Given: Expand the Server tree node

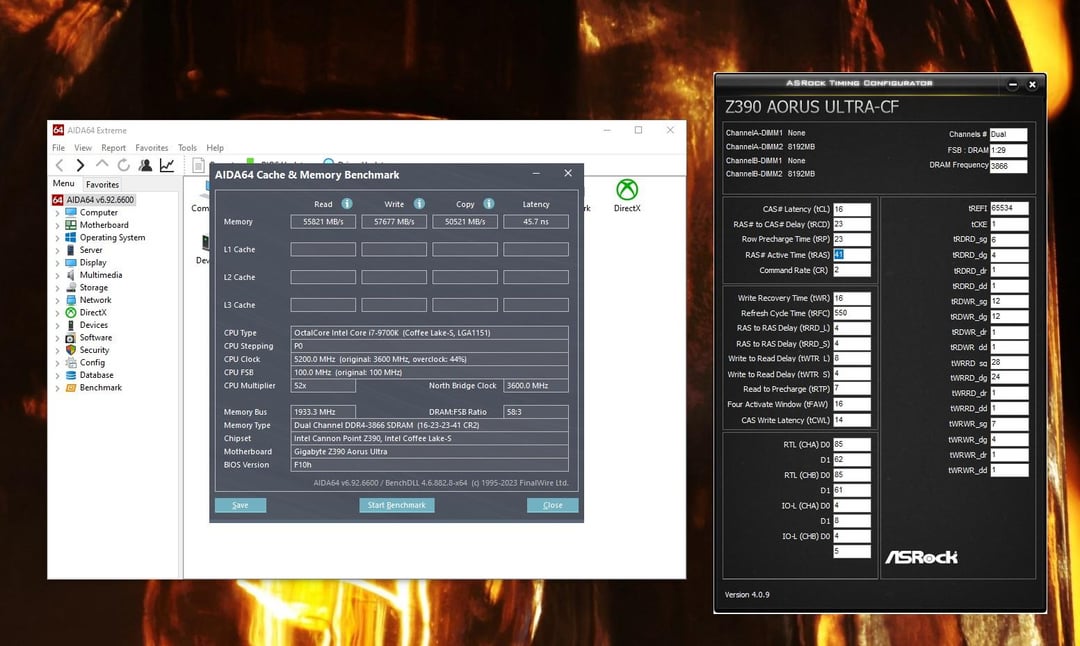Looking at the screenshot, I should click(57, 250).
